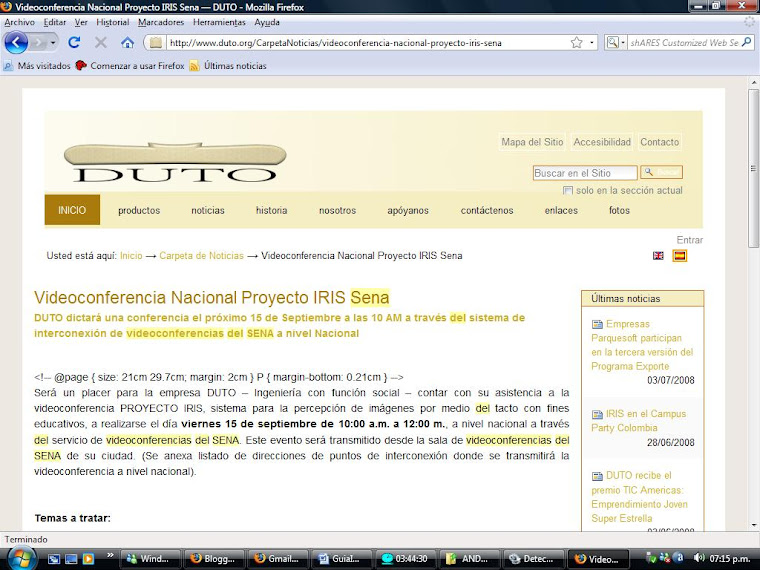
Task: Go to the Firefox home page icon
Action: coord(127,43)
